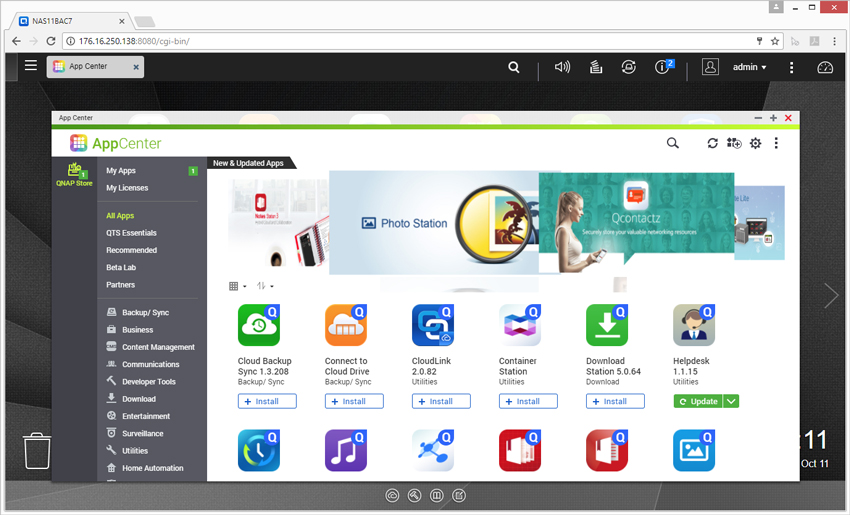The width and height of the screenshot is (850, 515).
Task: Select Recommended category
Action: [x=131, y=250]
